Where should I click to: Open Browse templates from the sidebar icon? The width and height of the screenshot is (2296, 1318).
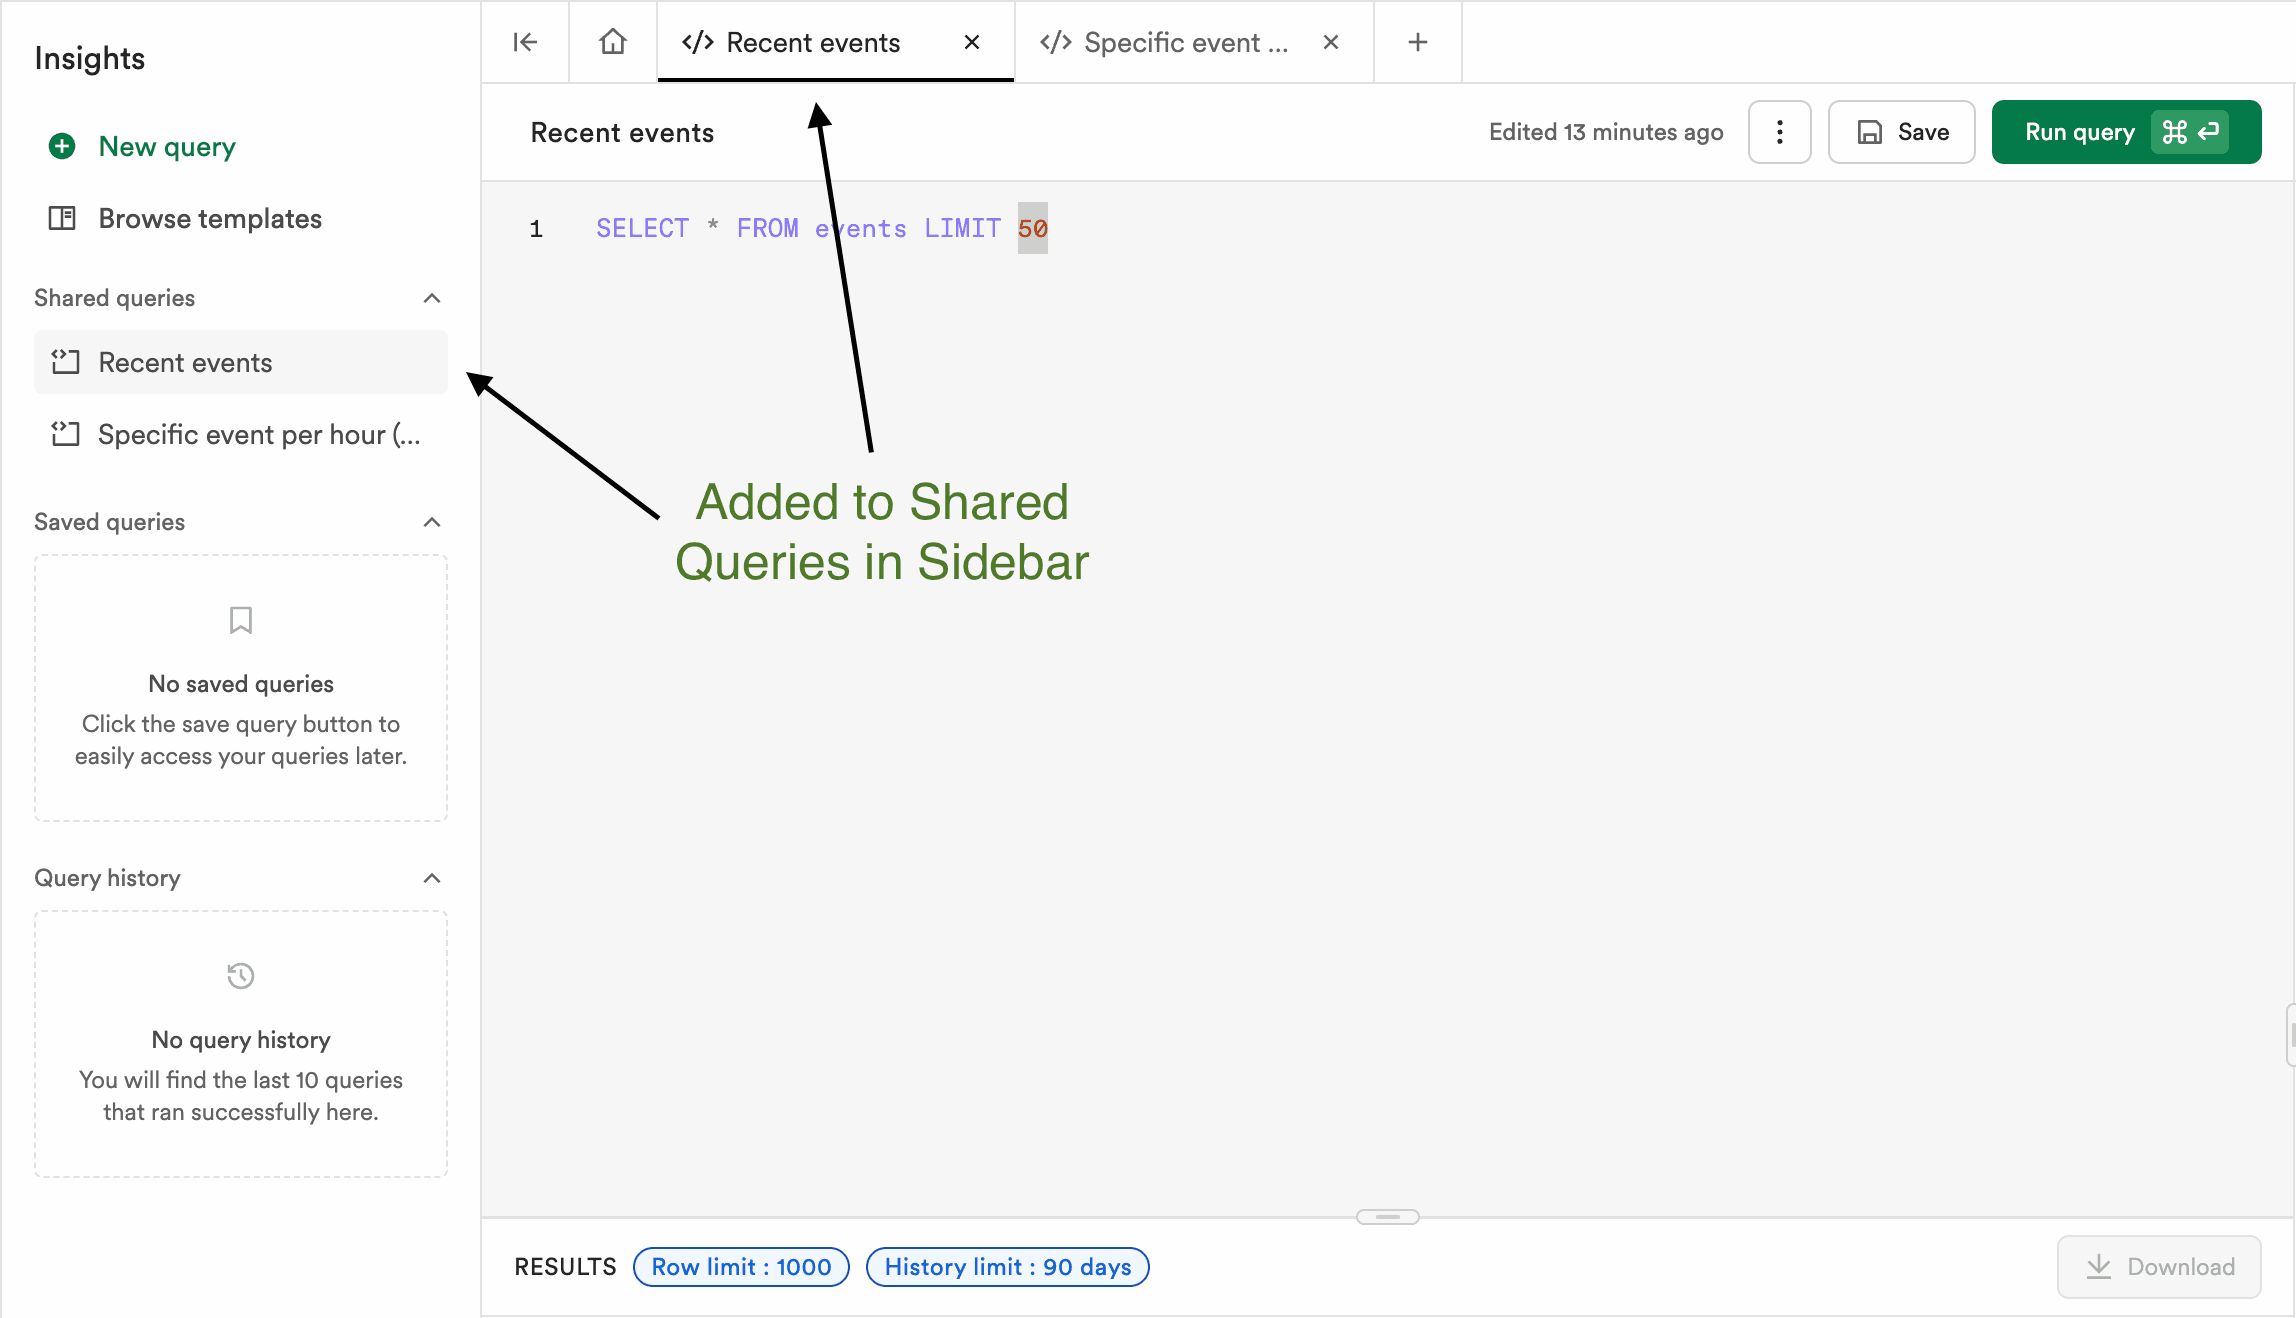point(62,218)
